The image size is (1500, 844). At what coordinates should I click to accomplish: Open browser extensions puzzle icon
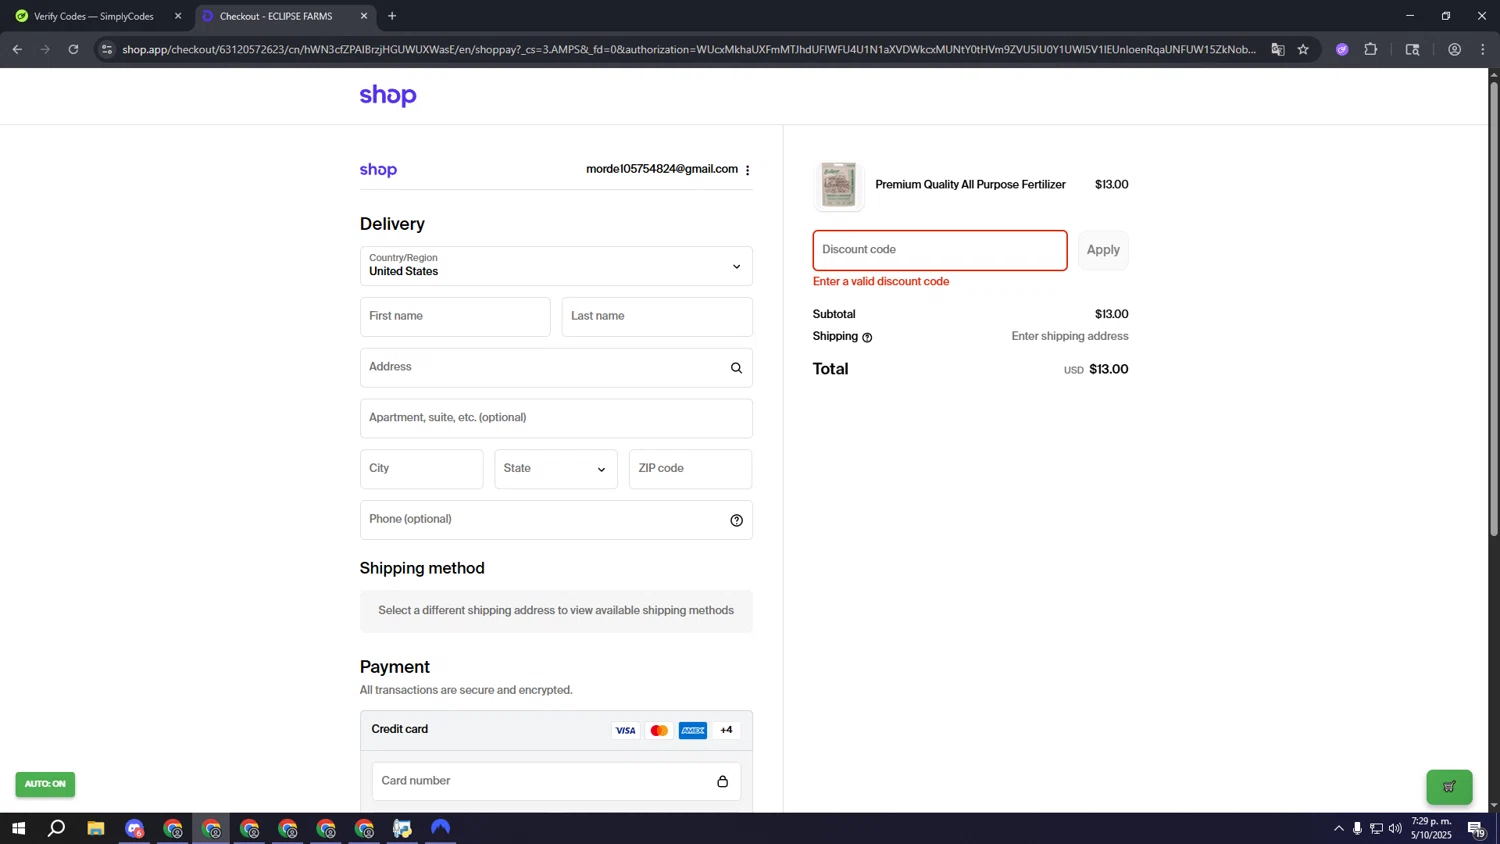click(1371, 49)
